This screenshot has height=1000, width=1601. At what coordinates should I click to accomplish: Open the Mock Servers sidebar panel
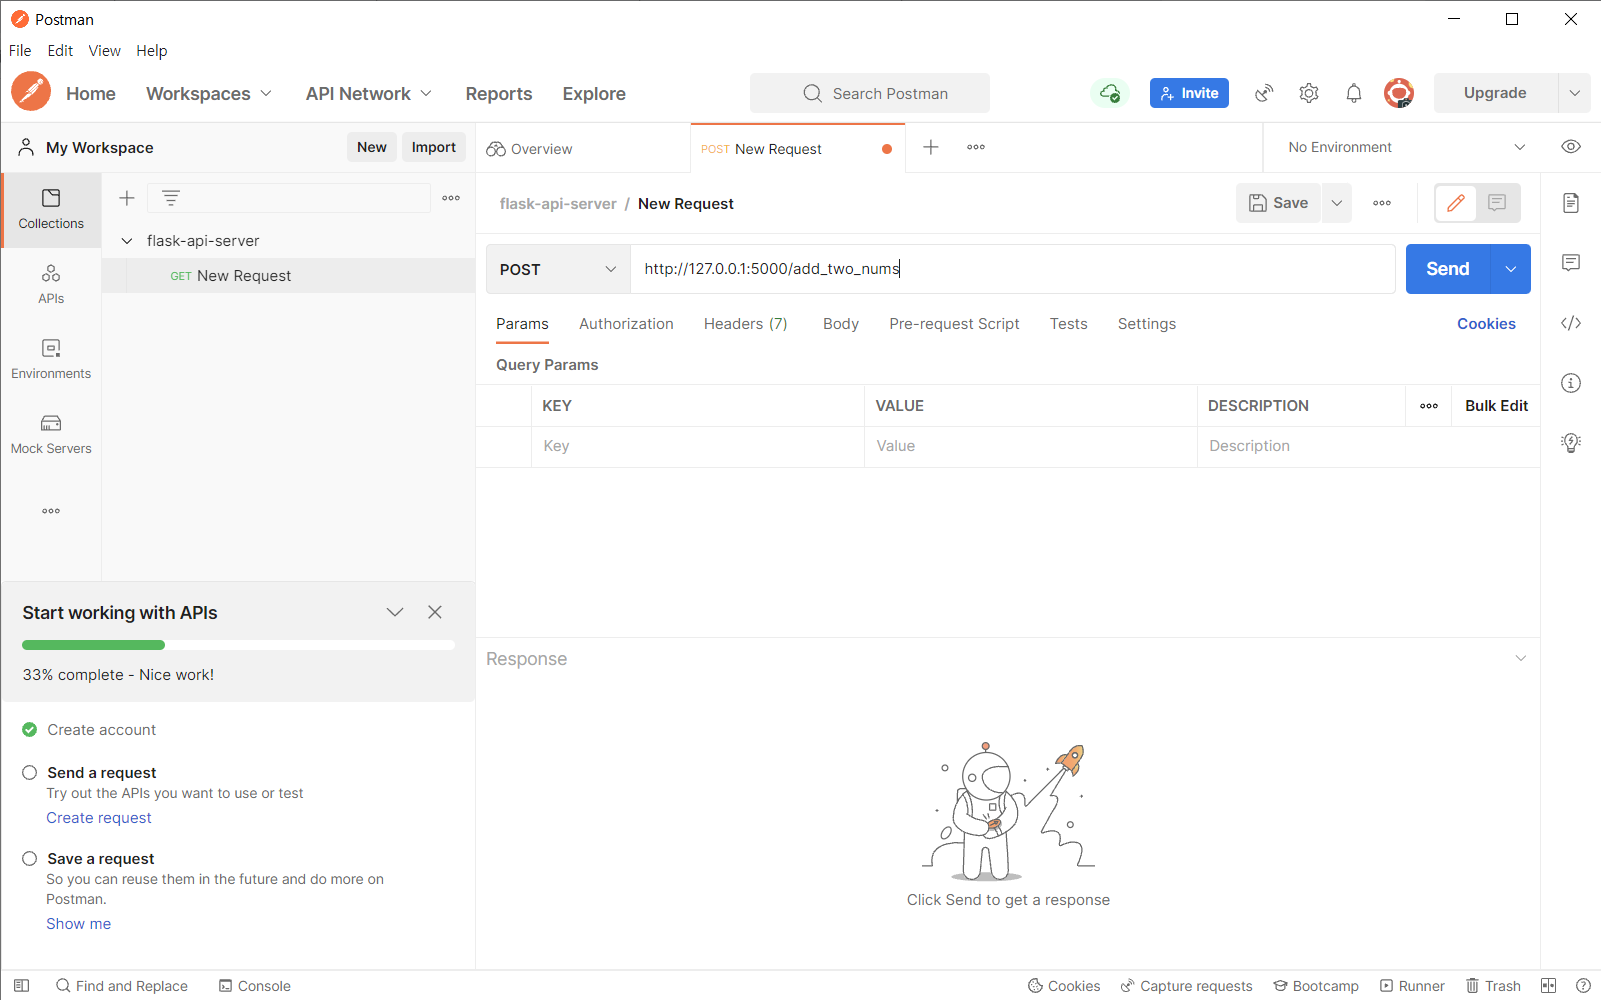tap(51, 435)
